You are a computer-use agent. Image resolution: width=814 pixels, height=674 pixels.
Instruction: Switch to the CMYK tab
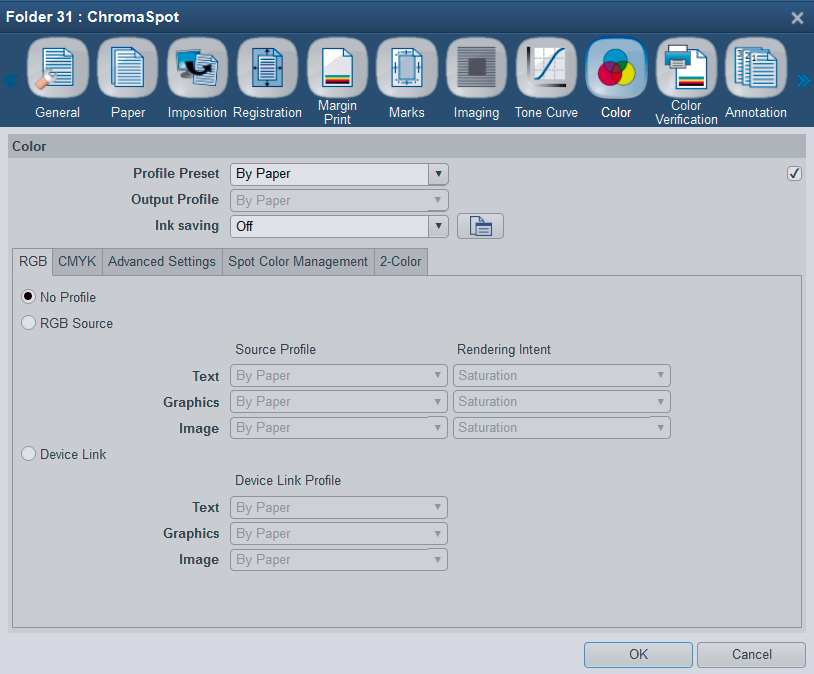(x=77, y=262)
